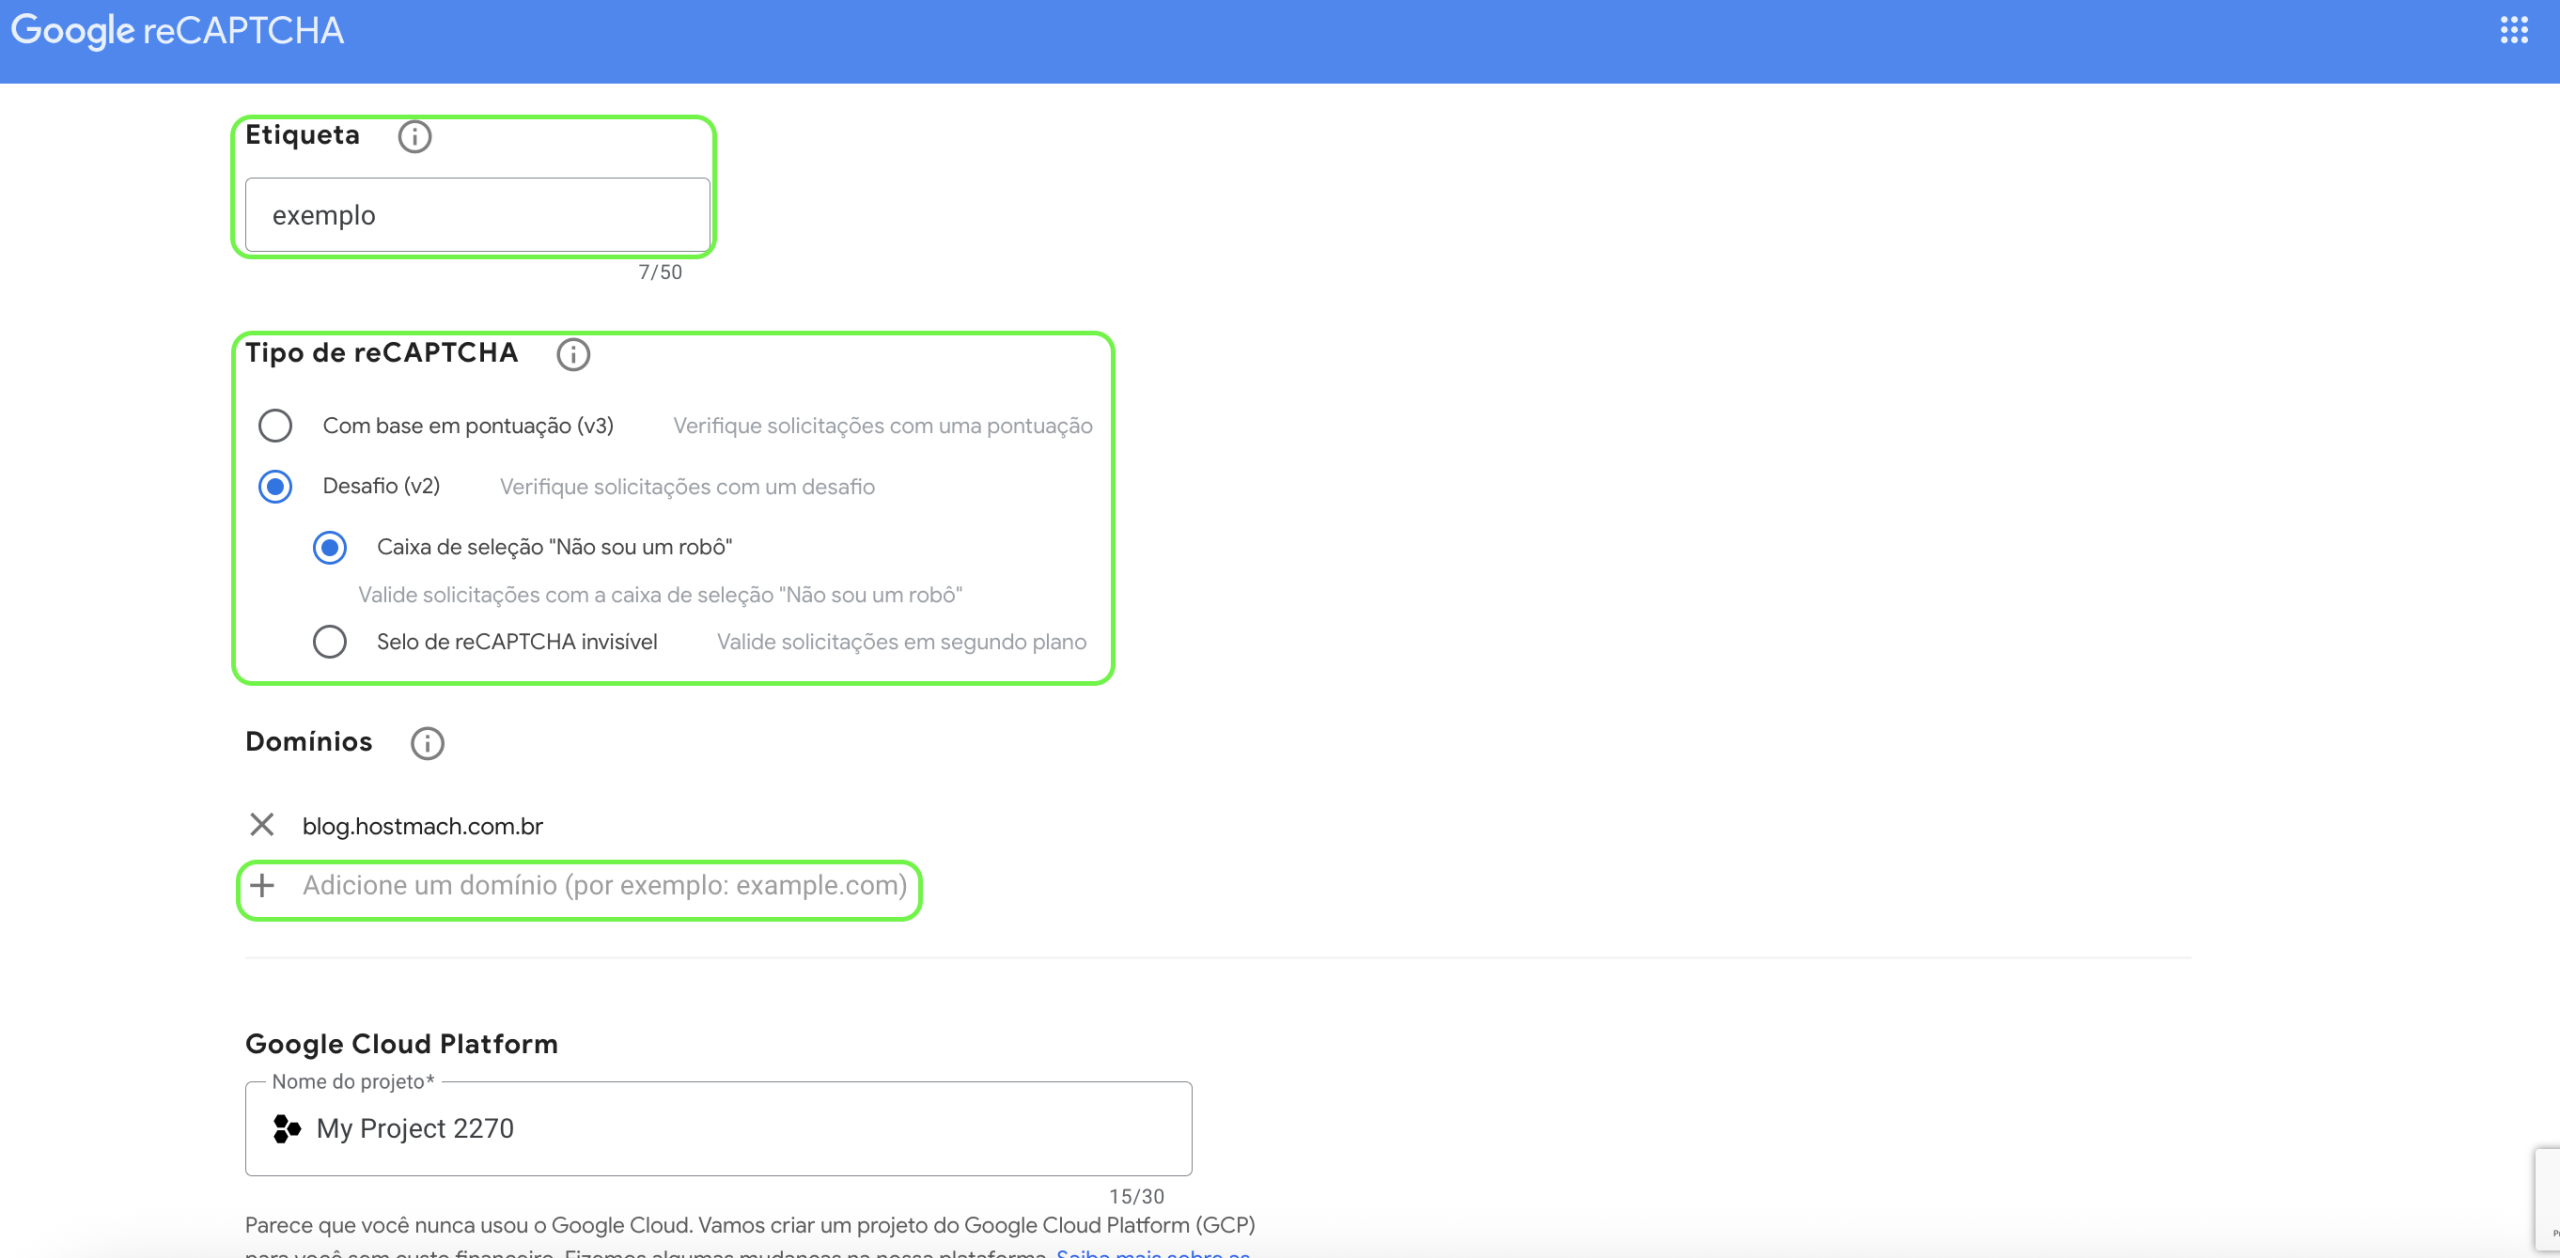Viewport: 2560px width, 1258px height.
Task: Click the "15/30" character counter
Action: click(1136, 1196)
